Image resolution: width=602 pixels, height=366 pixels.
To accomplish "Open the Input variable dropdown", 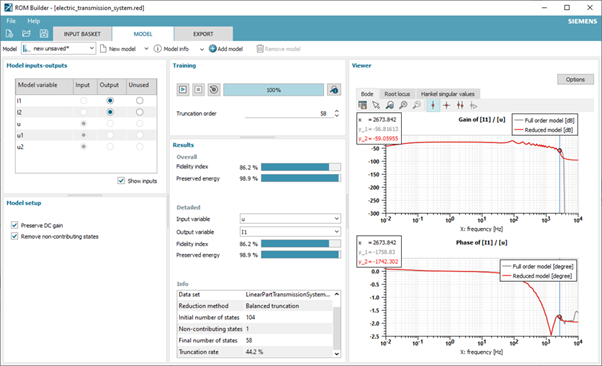I will pyautogui.click(x=290, y=219).
